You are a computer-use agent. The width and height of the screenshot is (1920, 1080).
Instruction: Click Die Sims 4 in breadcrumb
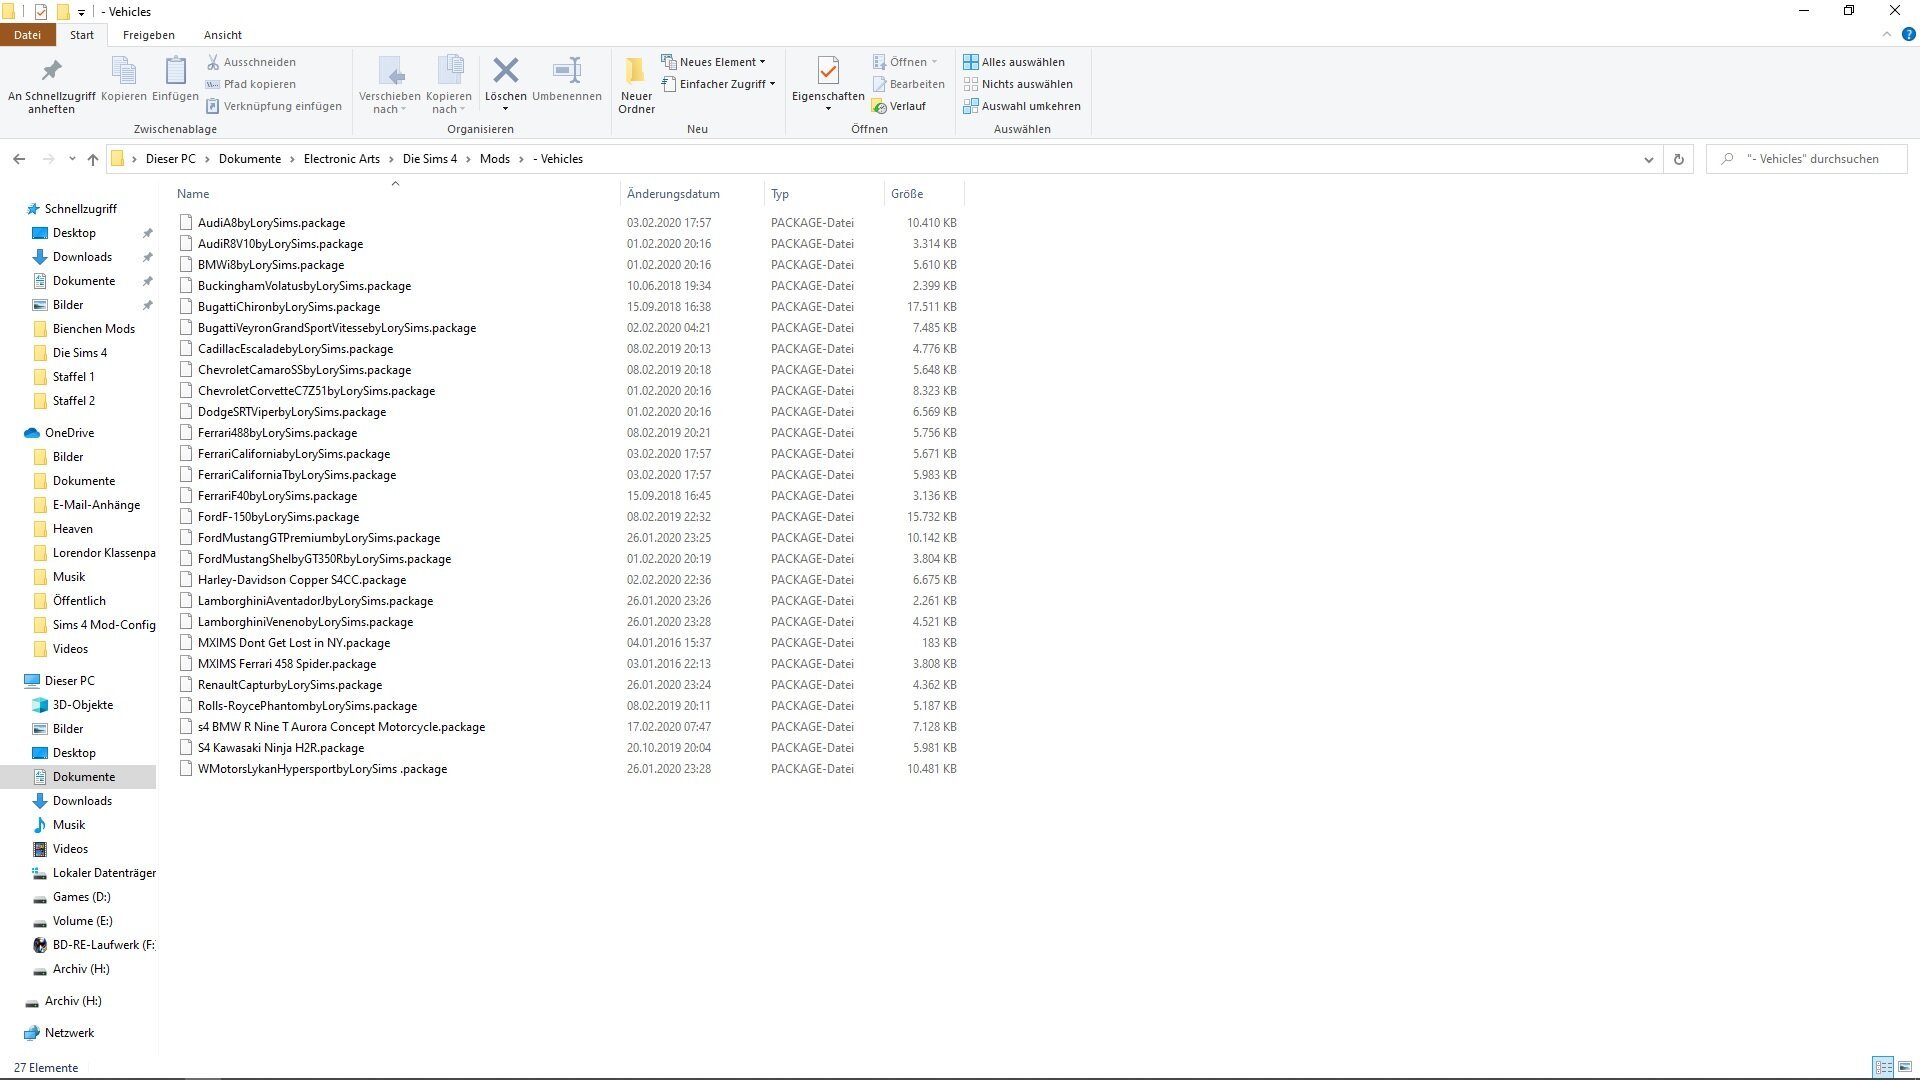click(430, 159)
